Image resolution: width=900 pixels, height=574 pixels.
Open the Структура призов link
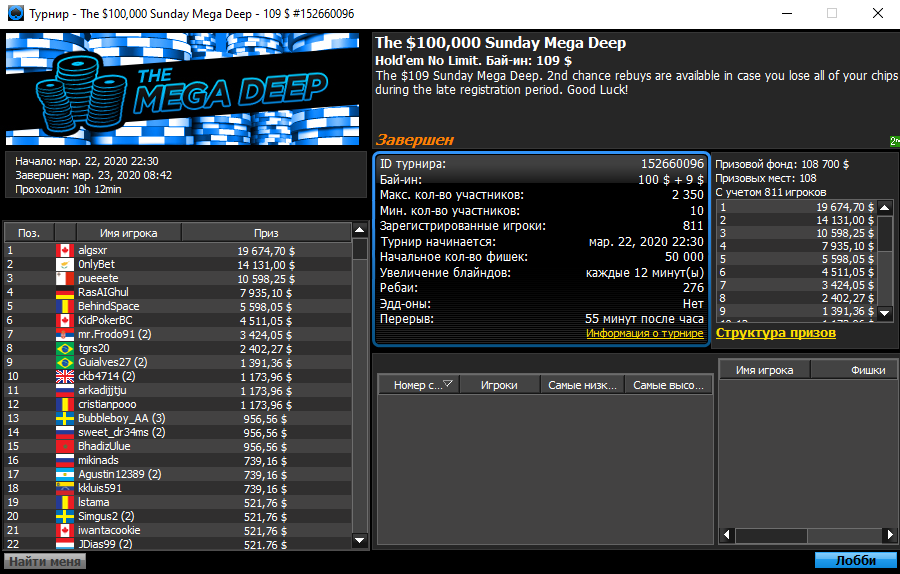click(x=775, y=332)
